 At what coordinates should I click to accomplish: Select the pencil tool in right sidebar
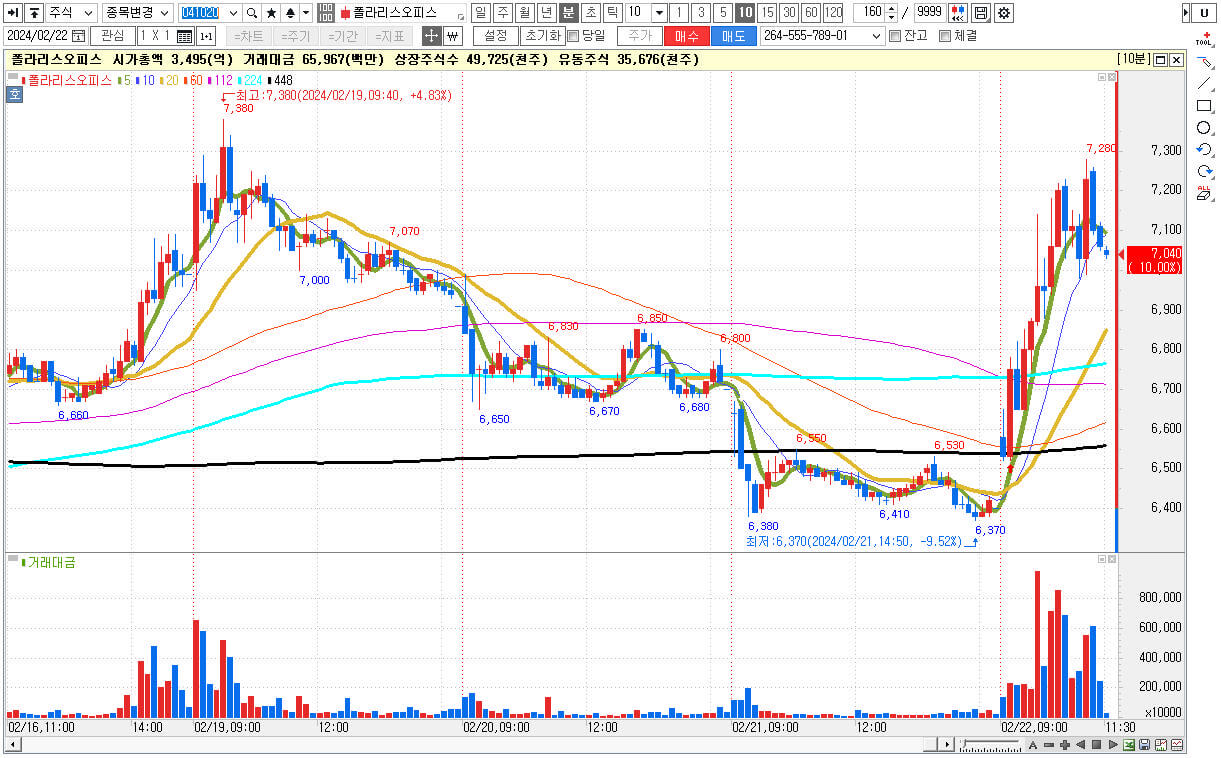tap(1205, 62)
